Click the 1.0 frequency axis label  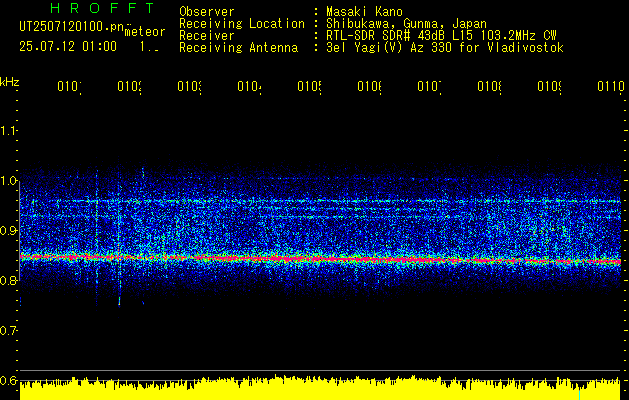coord(8,181)
